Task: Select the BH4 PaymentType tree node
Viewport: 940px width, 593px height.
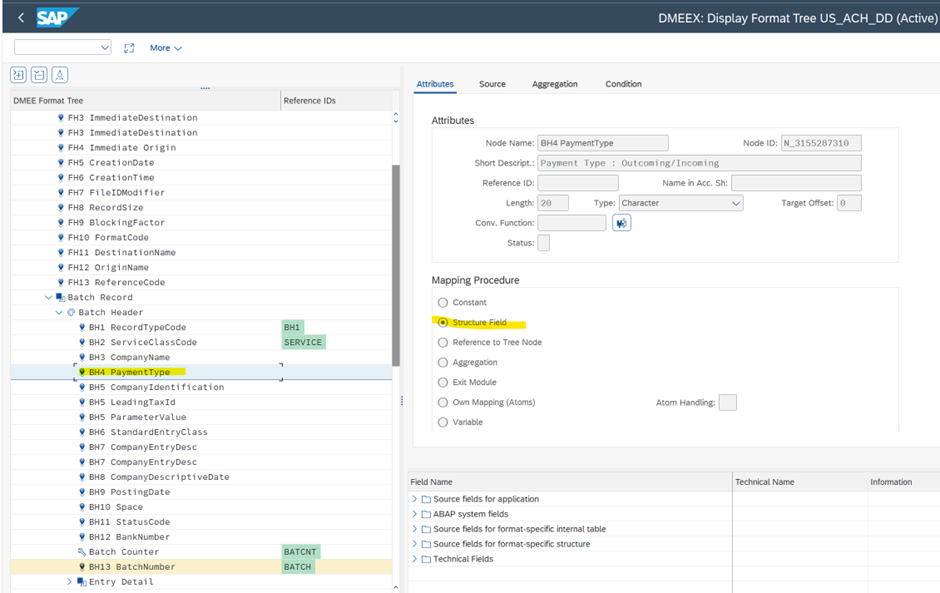Action: pos(129,372)
